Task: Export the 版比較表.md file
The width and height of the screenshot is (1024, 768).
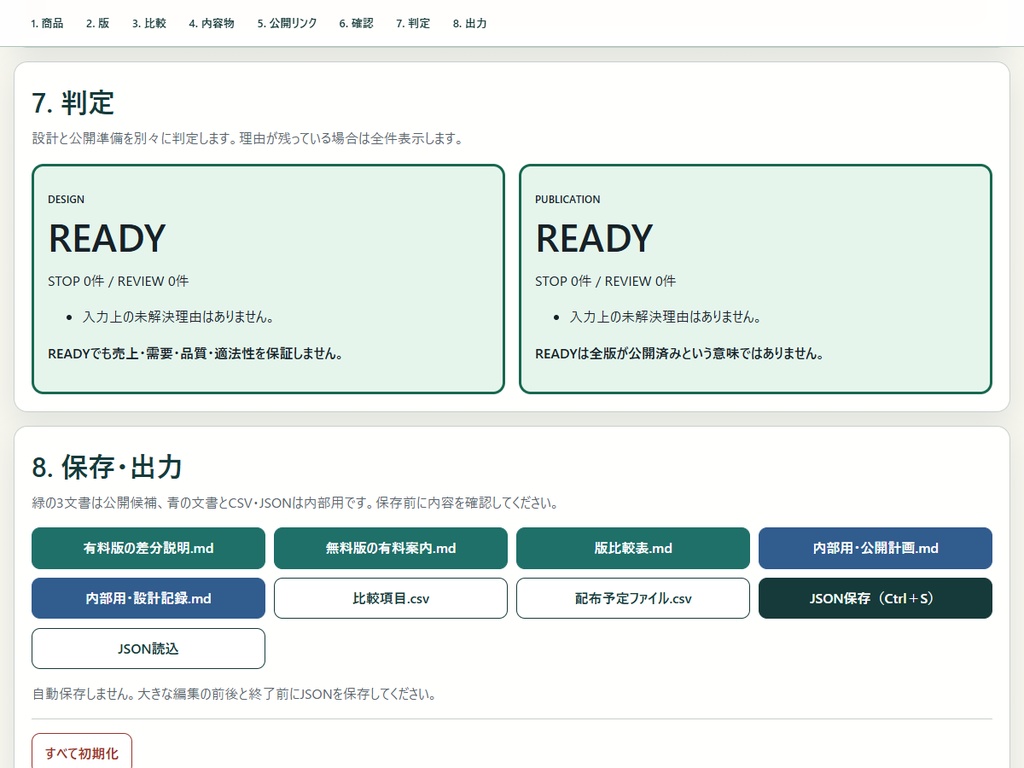Action: point(633,548)
